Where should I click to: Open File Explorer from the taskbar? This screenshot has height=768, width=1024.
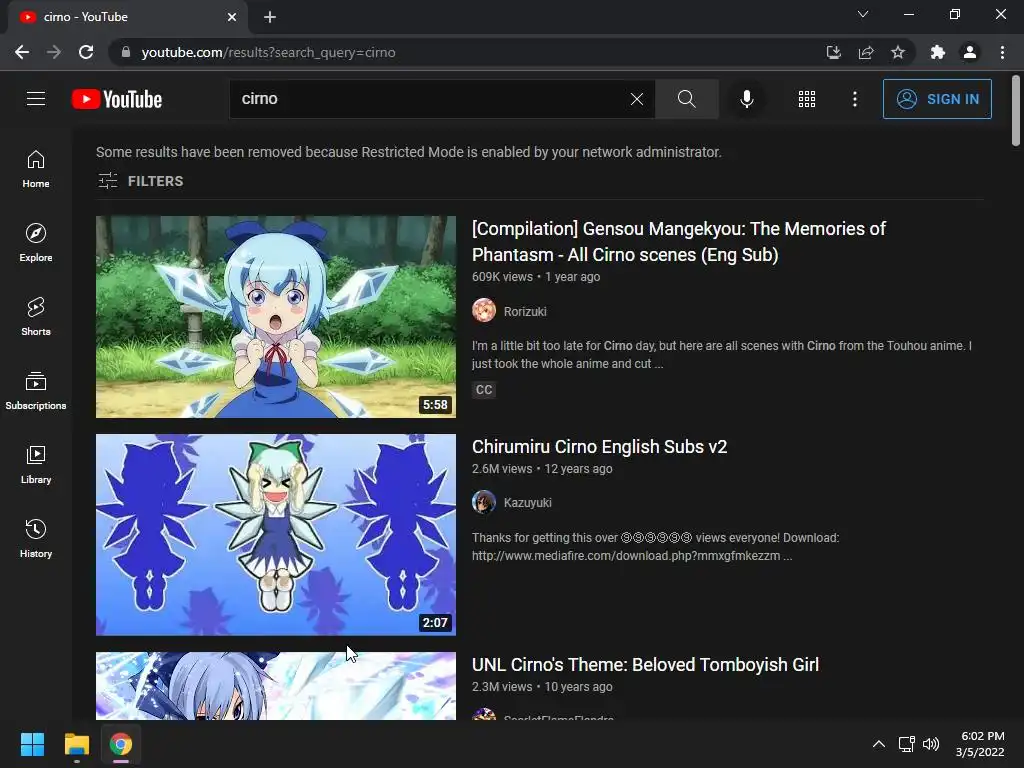point(76,744)
